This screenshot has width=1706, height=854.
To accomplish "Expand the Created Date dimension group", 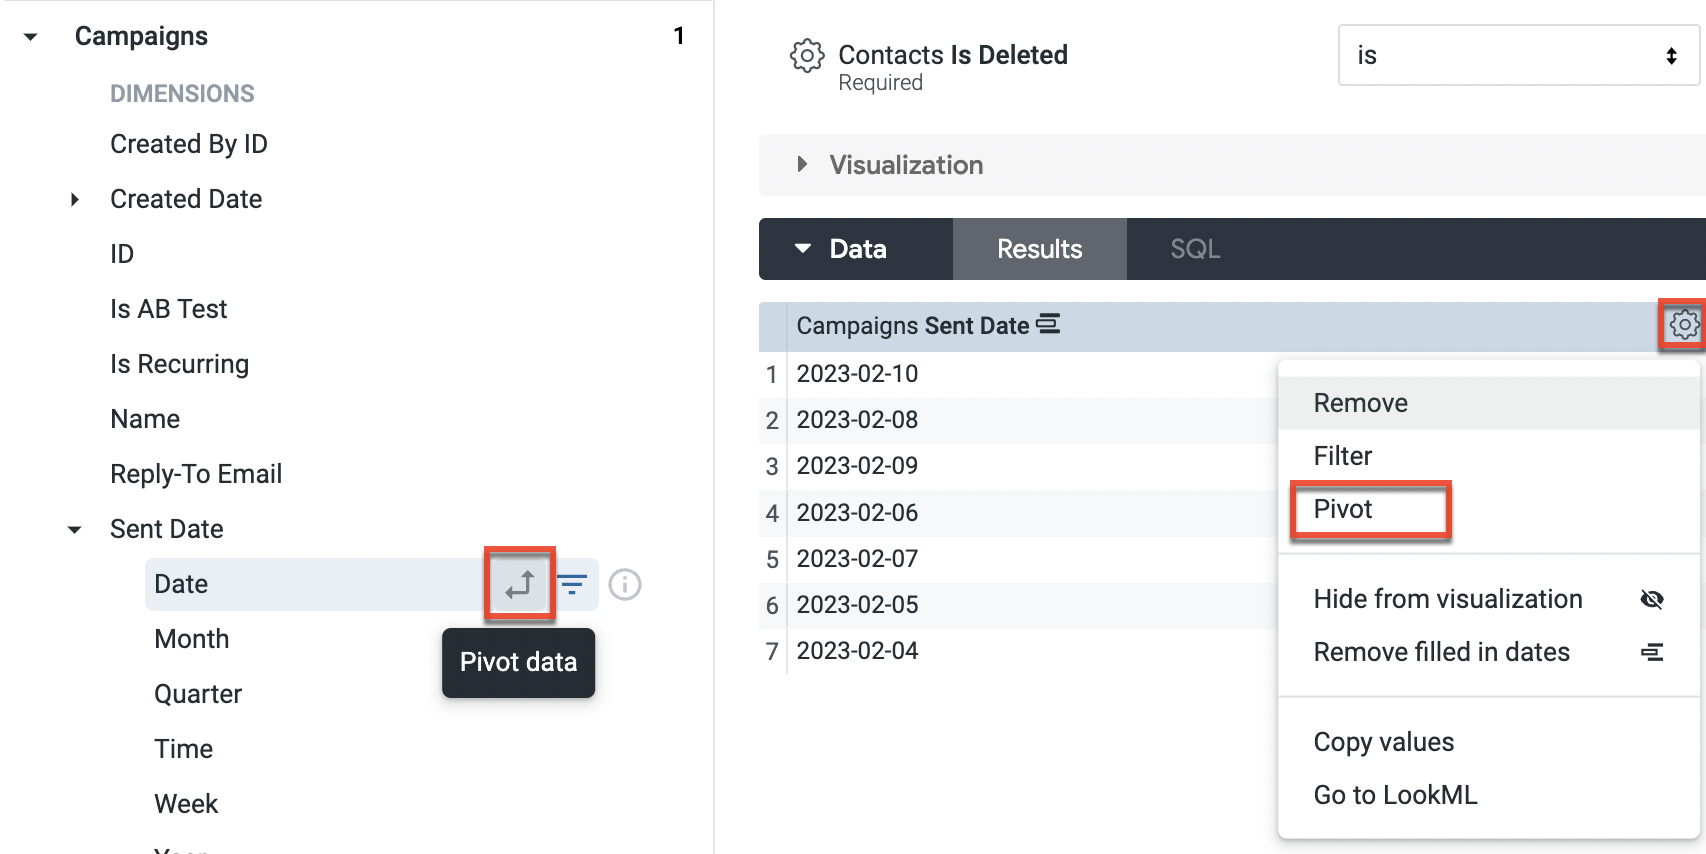I will (75, 199).
